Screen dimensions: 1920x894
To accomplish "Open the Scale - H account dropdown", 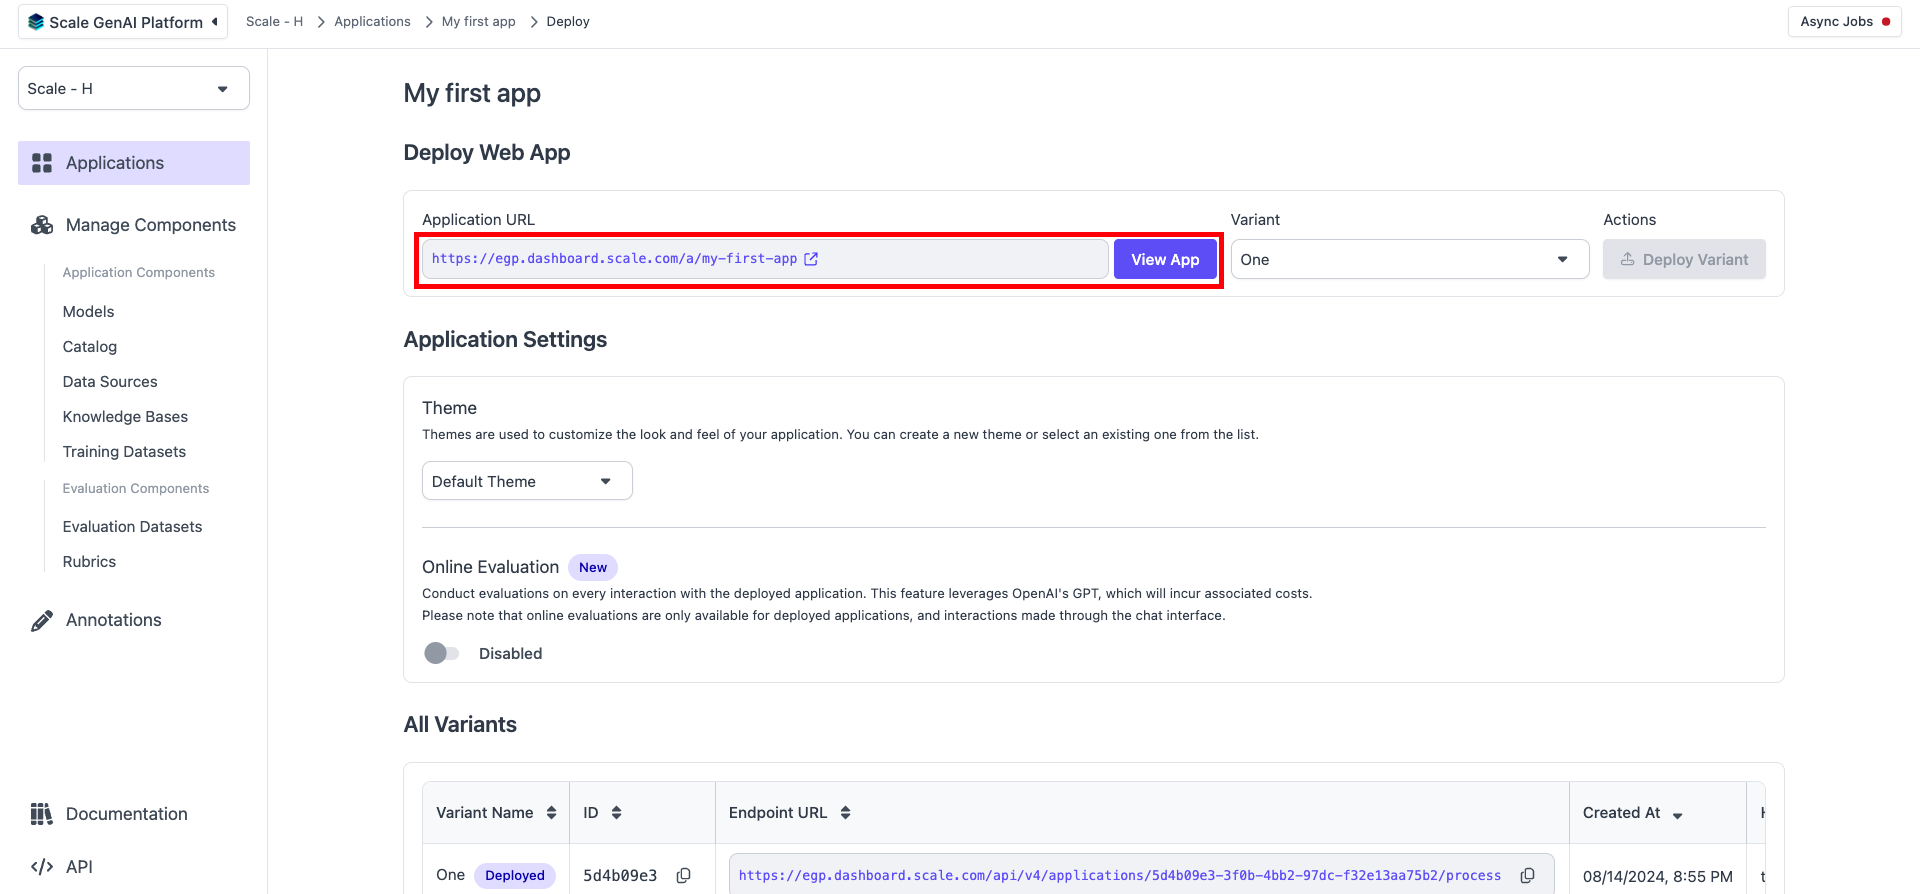I will 134,89.
